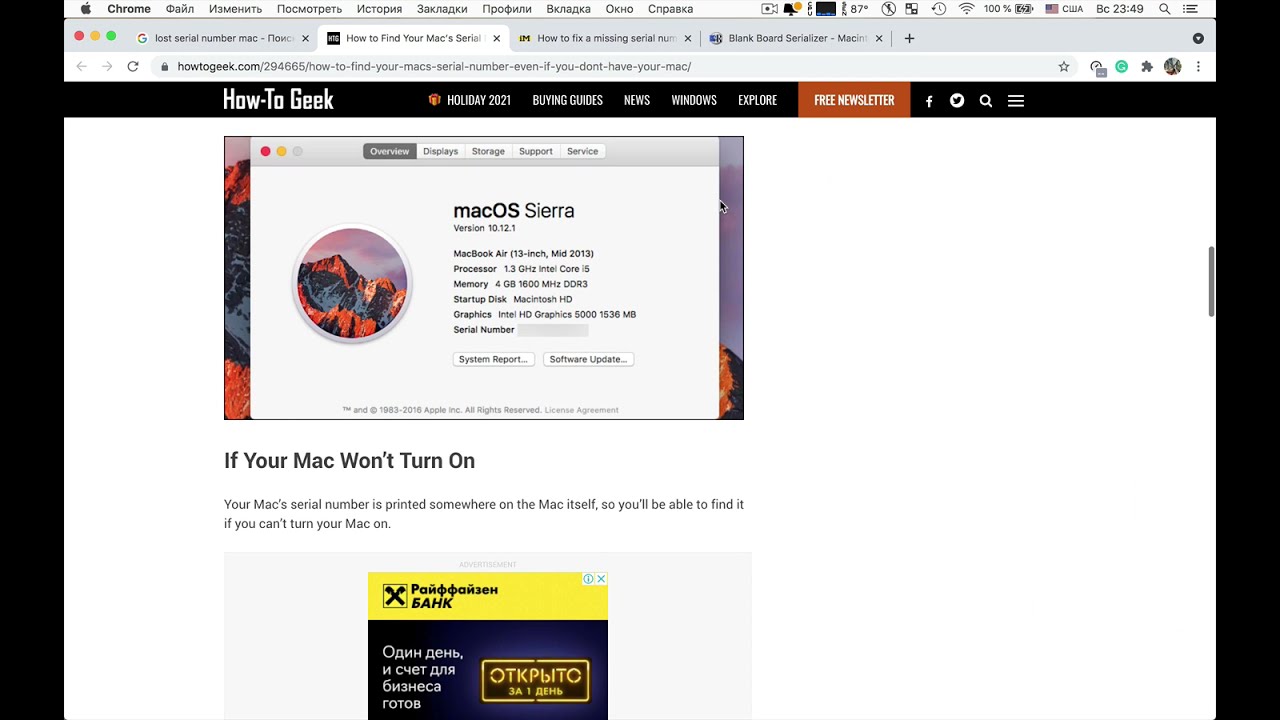Open the Buying Guides nav link
The height and width of the screenshot is (720, 1280).
(x=567, y=100)
